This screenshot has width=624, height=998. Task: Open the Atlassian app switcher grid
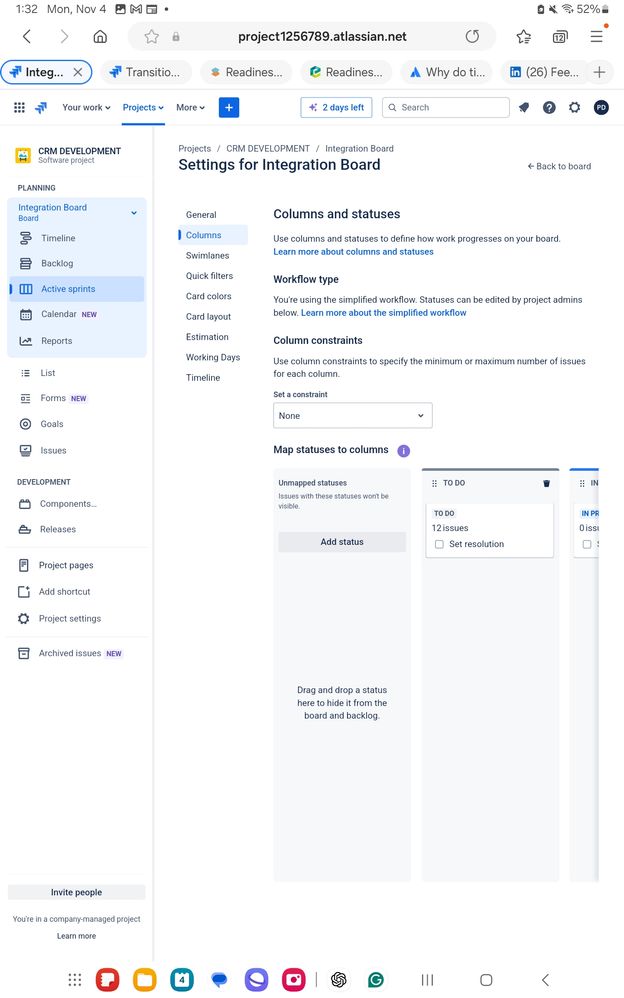19,108
